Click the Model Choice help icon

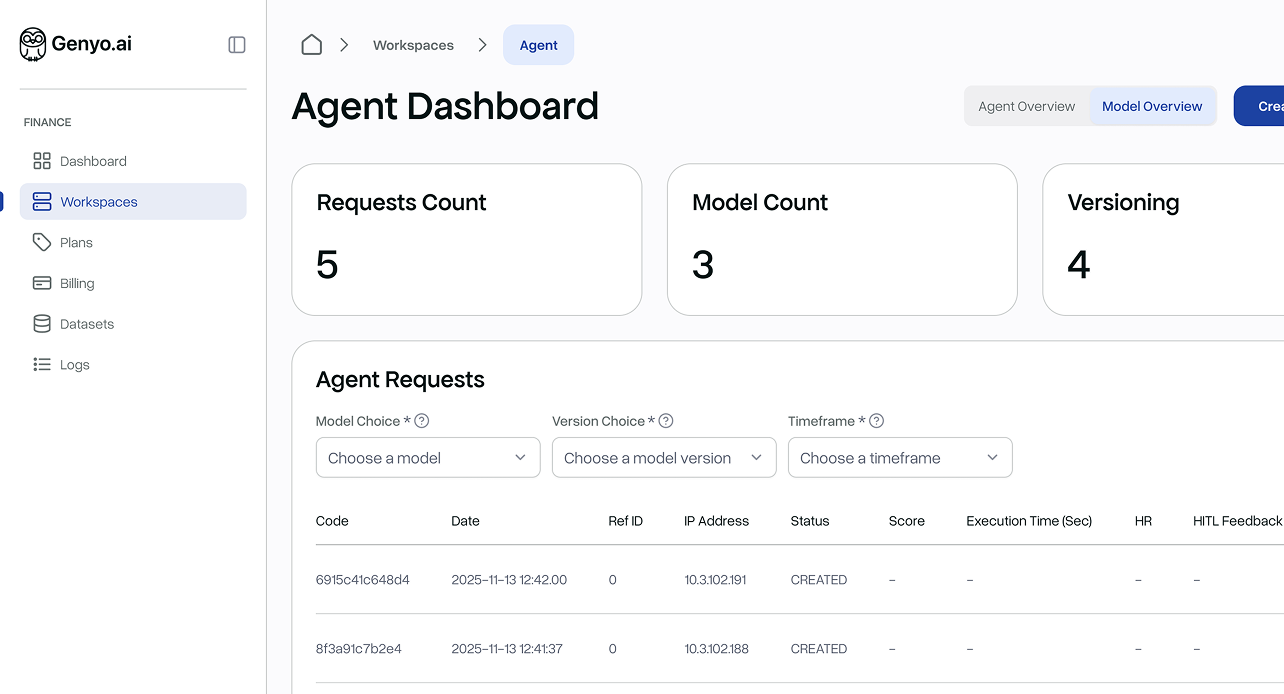[422, 421]
